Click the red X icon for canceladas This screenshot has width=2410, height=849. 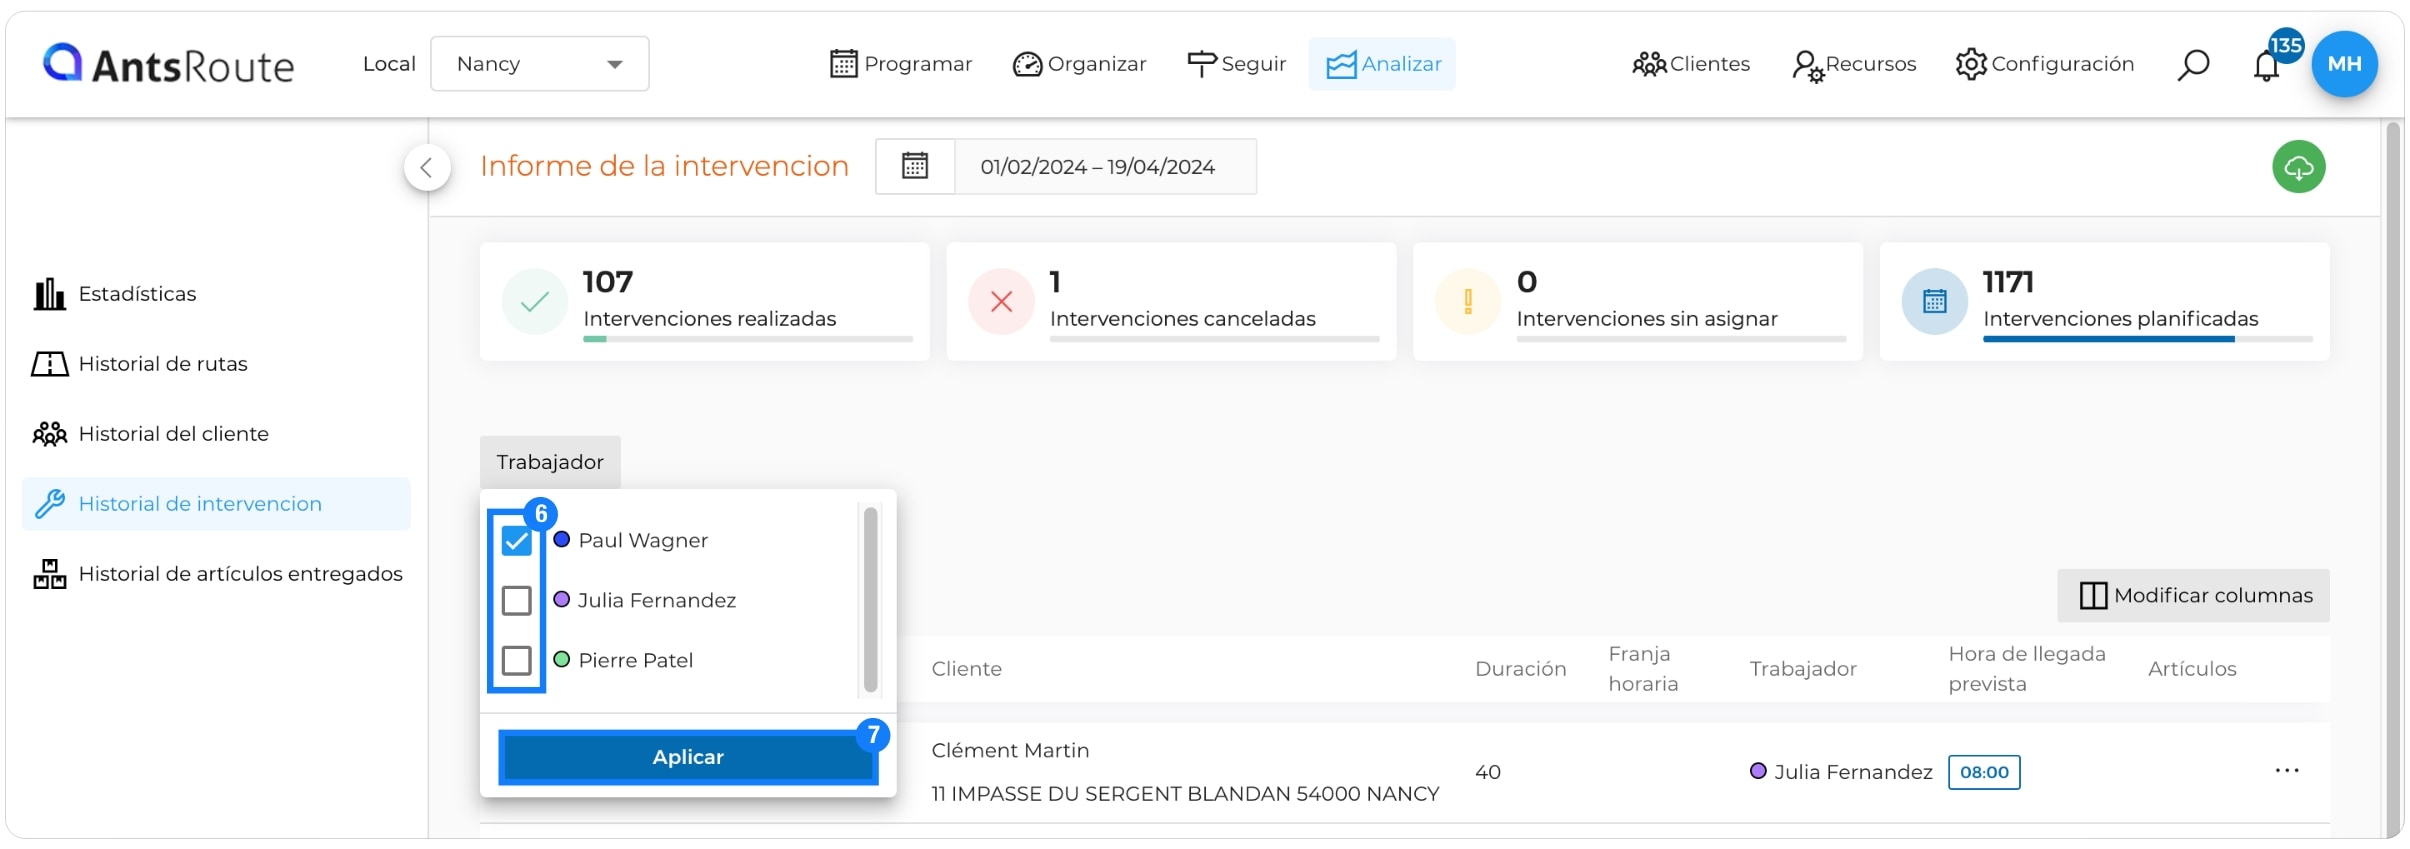pos(1001,301)
